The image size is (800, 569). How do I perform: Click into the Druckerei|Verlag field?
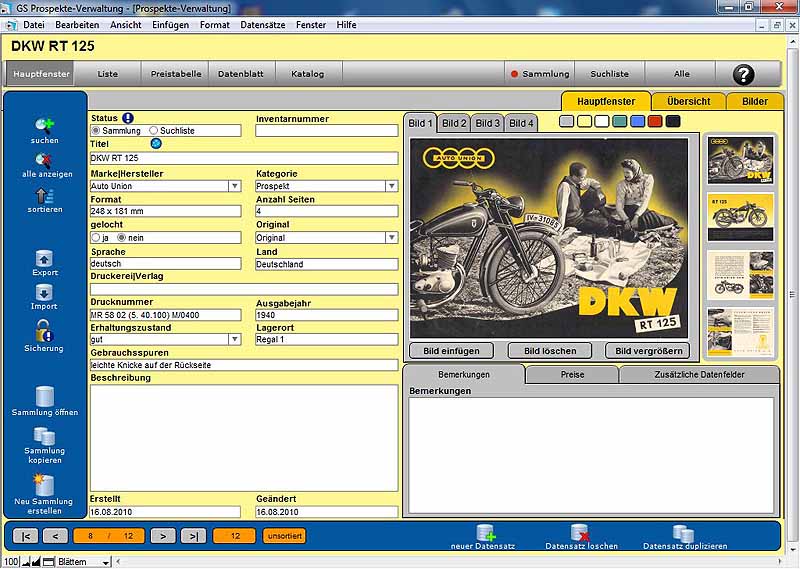click(244, 289)
